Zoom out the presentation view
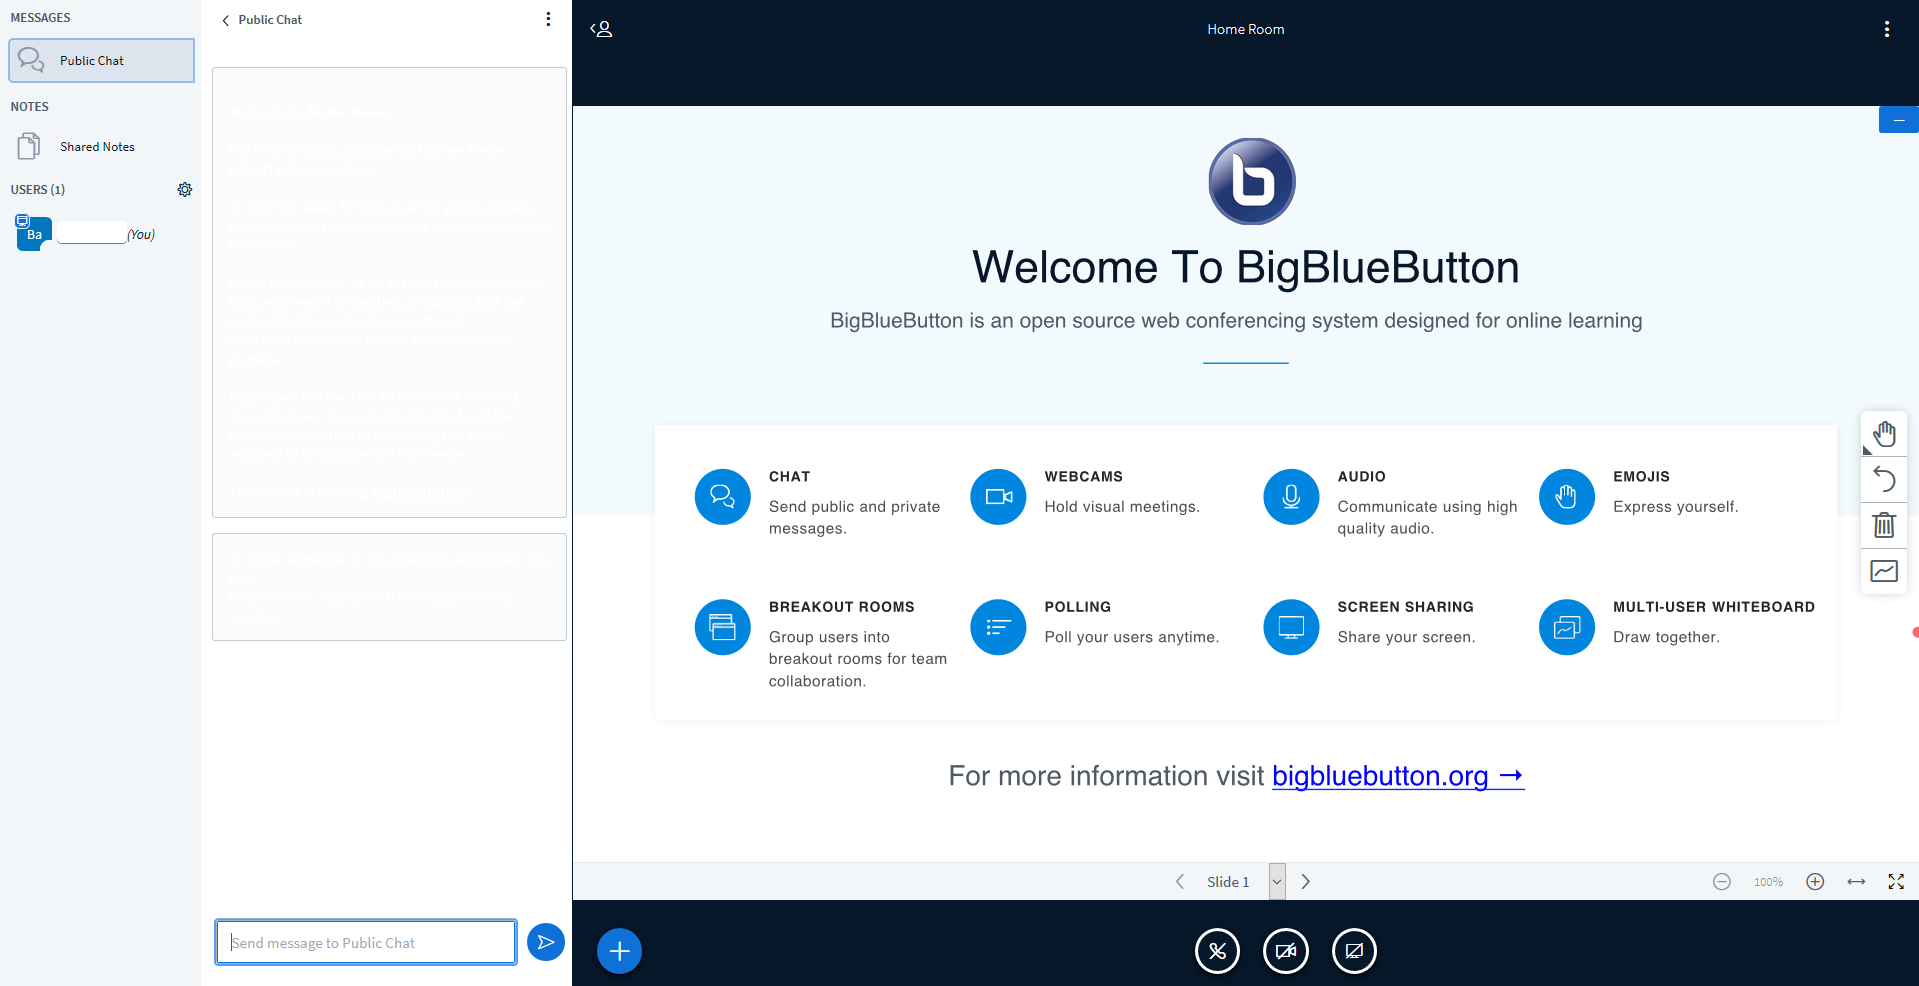This screenshot has height=986, width=1919. click(x=1721, y=881)
